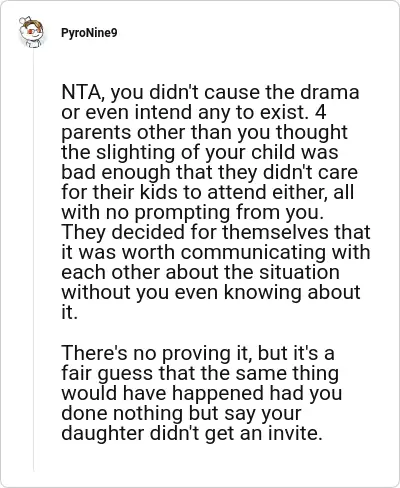The width and height of the screenshot is (400, 488).
Task: Open PyroNine9's Reddit avatar
Action: (31, 32)
